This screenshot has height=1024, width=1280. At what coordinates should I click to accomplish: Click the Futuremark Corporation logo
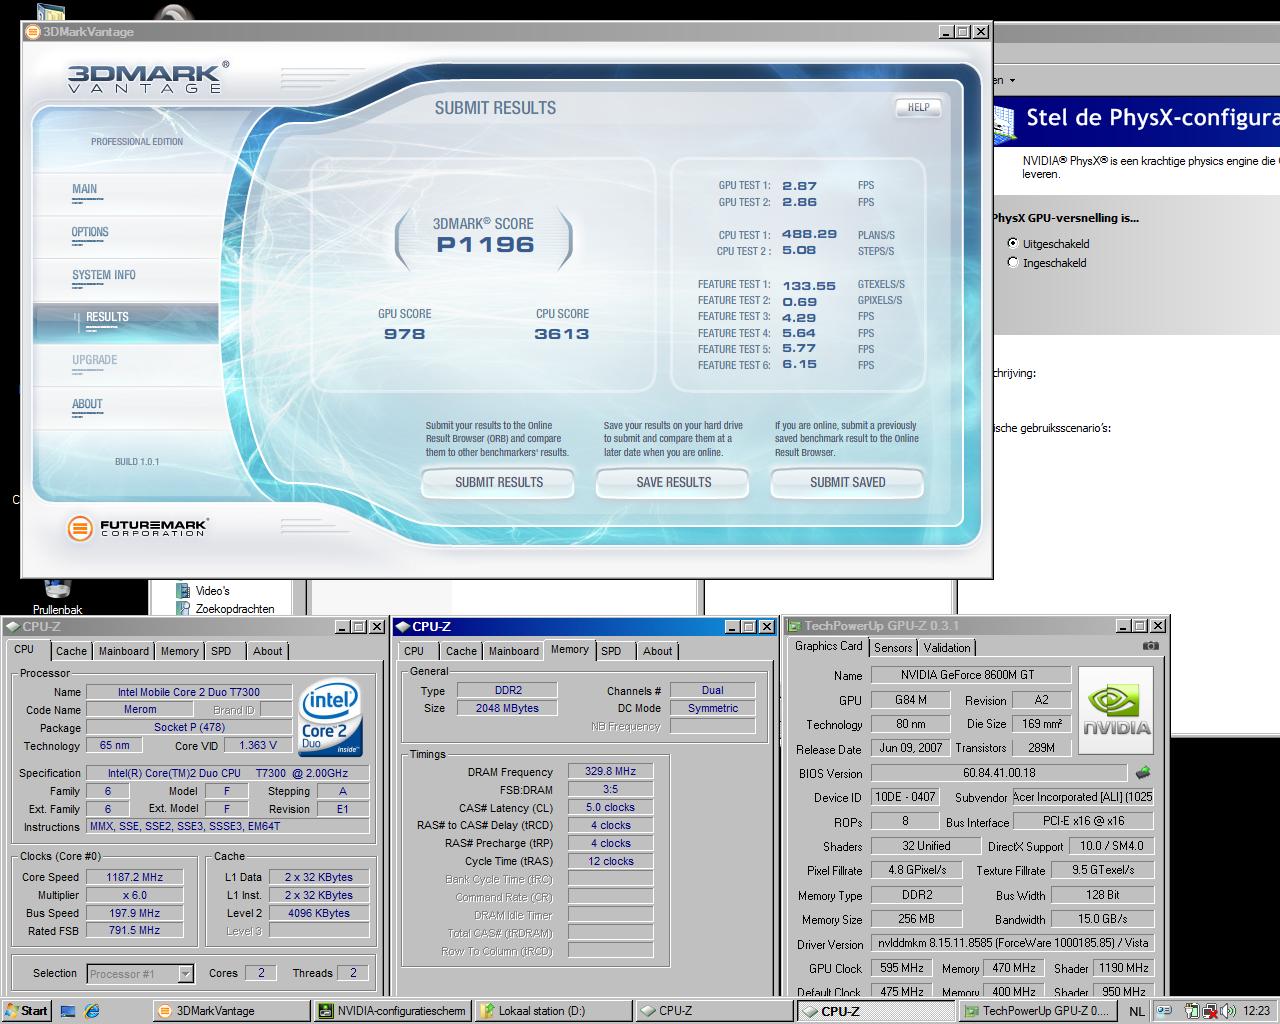[x=137, y=528]
